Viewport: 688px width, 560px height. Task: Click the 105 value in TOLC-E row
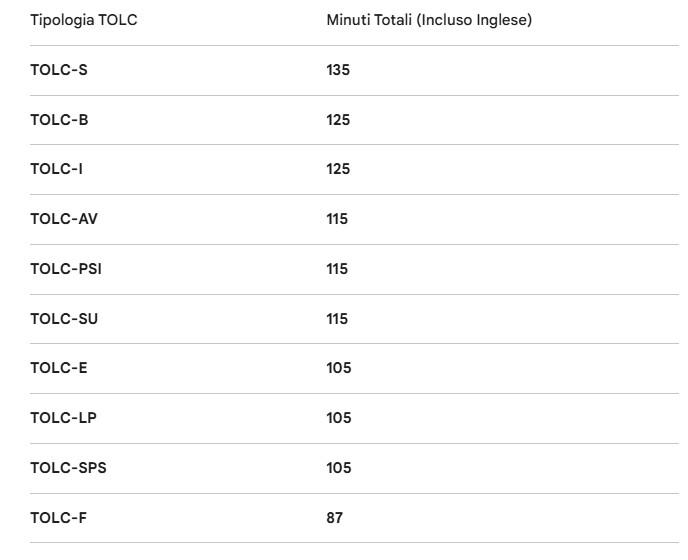click(339, 368)
